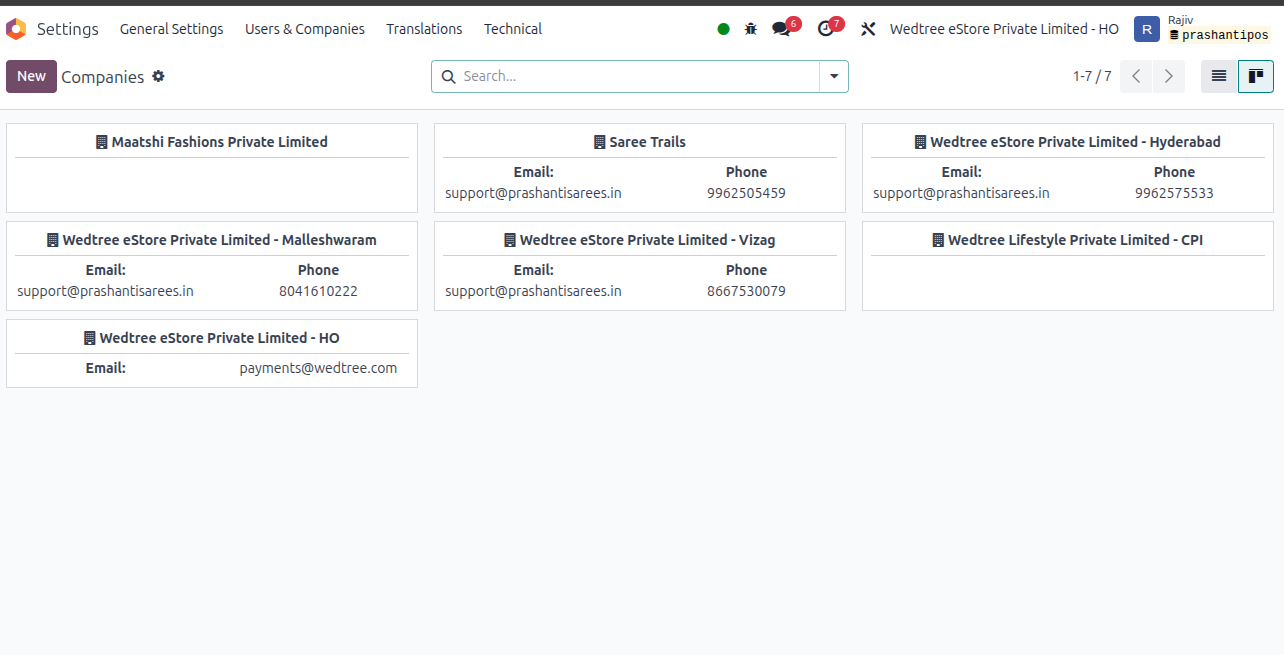Open the Odoo home apps icon
The image size is (1284, 655).
16,29
